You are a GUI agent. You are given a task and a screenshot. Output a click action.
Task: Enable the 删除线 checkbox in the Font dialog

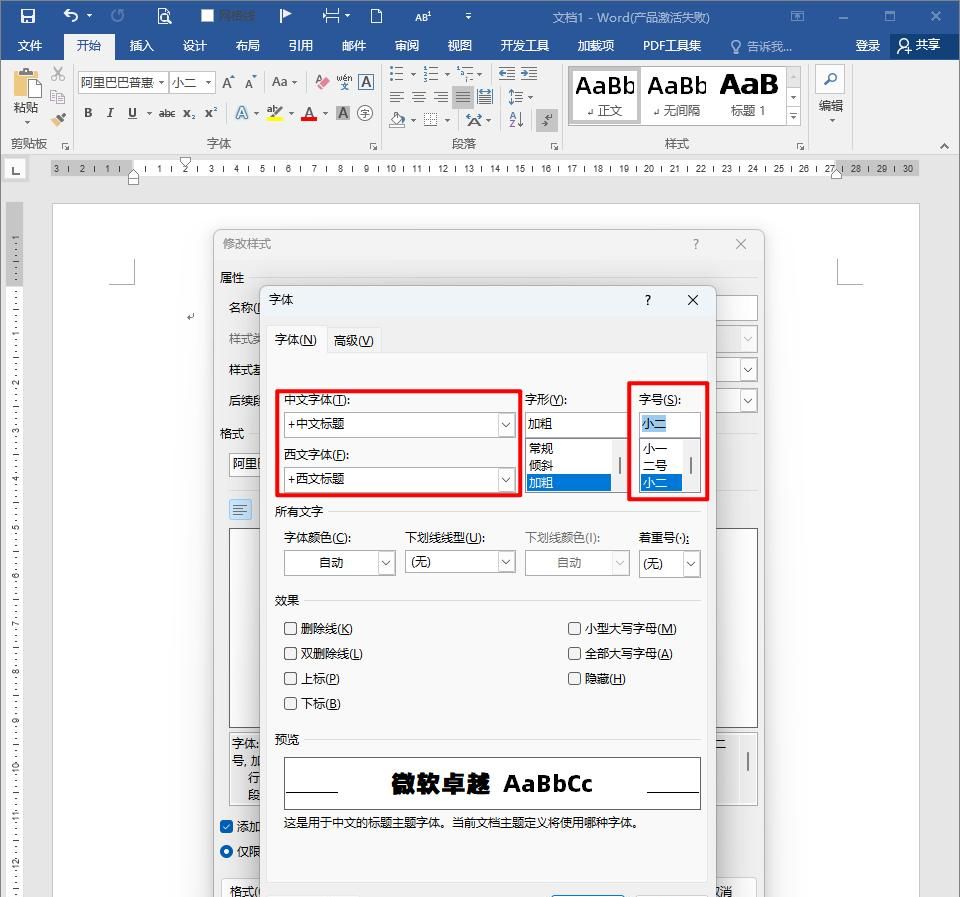291,626
